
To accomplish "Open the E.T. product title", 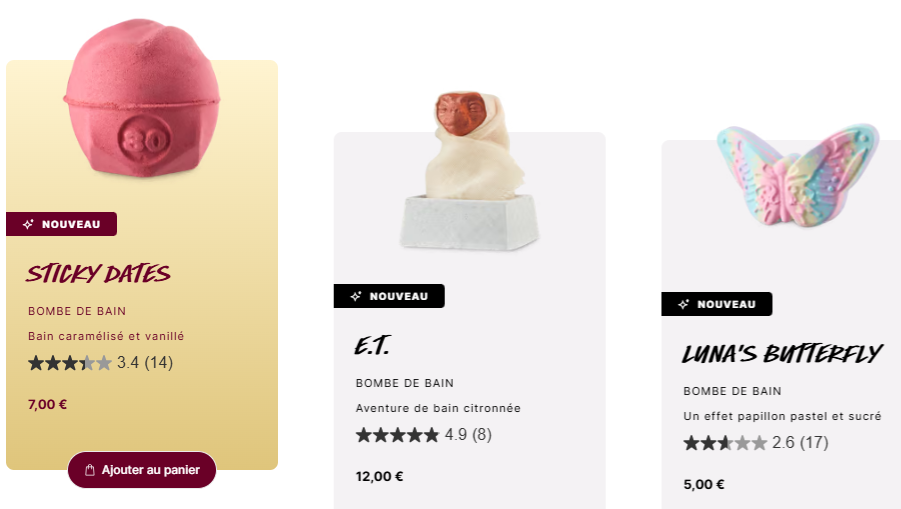I will tap(373, 346).
